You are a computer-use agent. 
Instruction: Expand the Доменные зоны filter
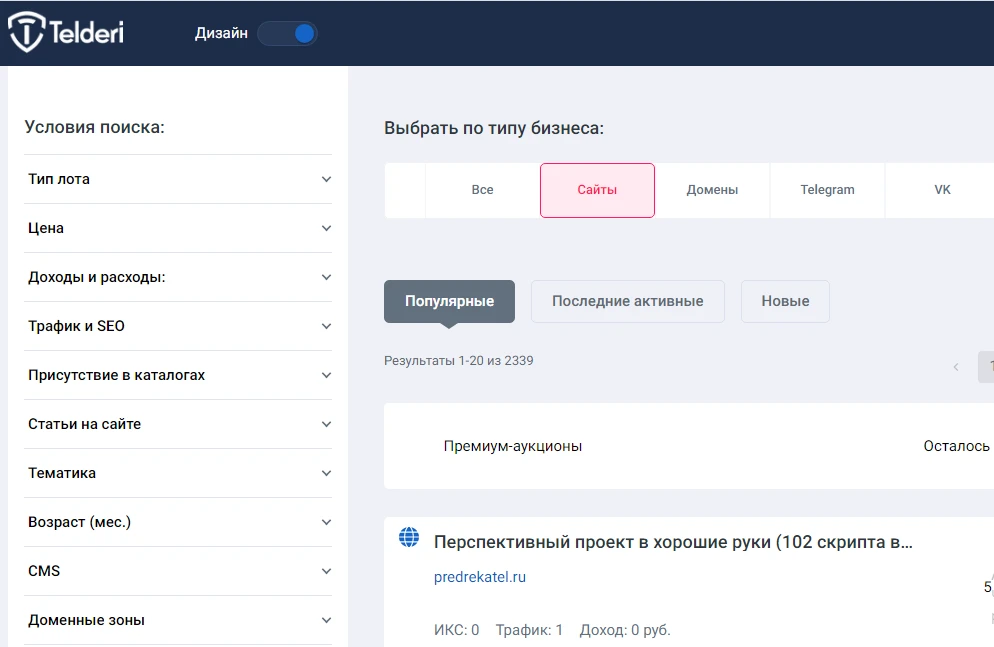(178, 620)
